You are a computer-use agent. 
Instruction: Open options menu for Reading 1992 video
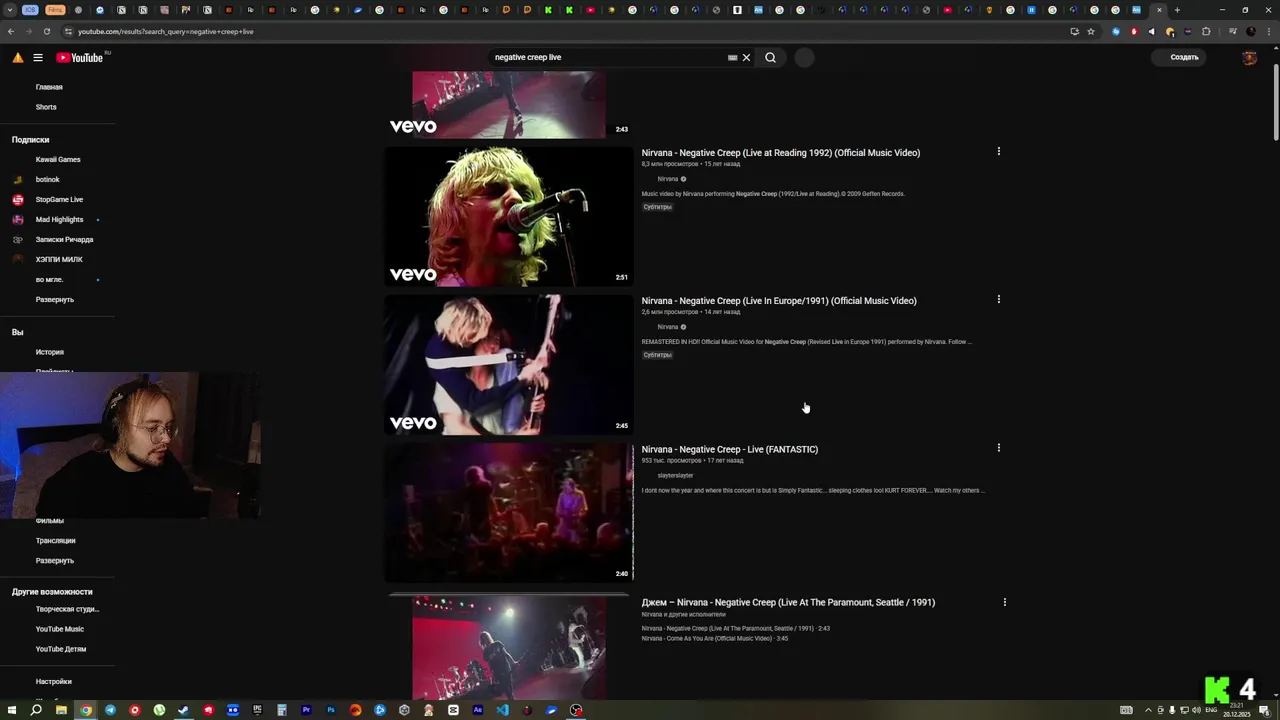[x=998, y=151]
